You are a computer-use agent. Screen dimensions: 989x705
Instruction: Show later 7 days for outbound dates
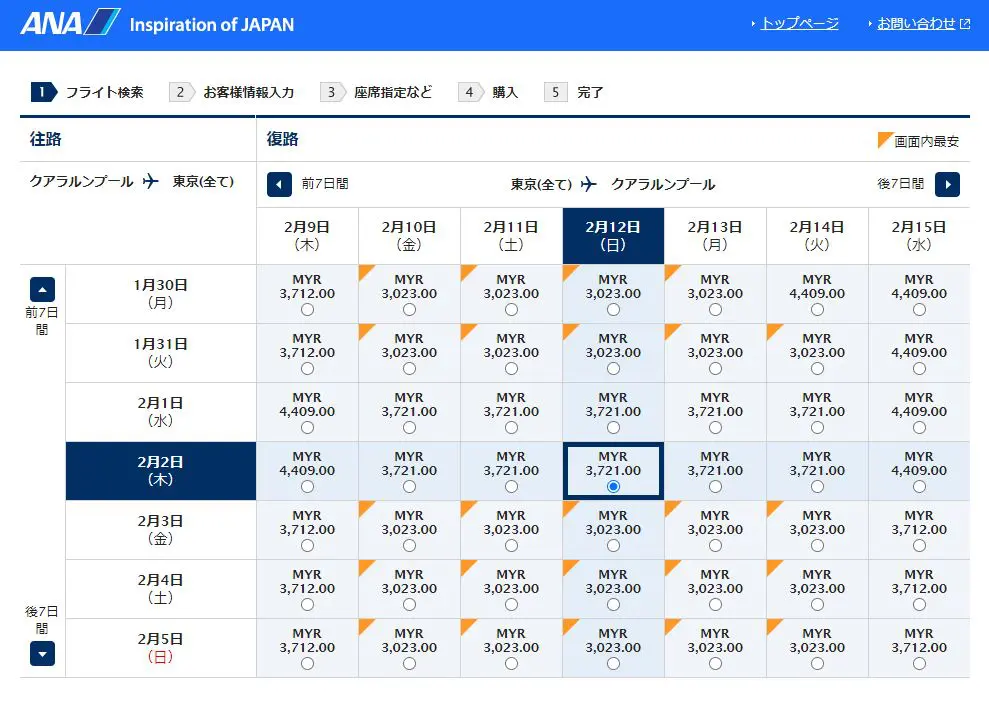(x=42, y=654)
